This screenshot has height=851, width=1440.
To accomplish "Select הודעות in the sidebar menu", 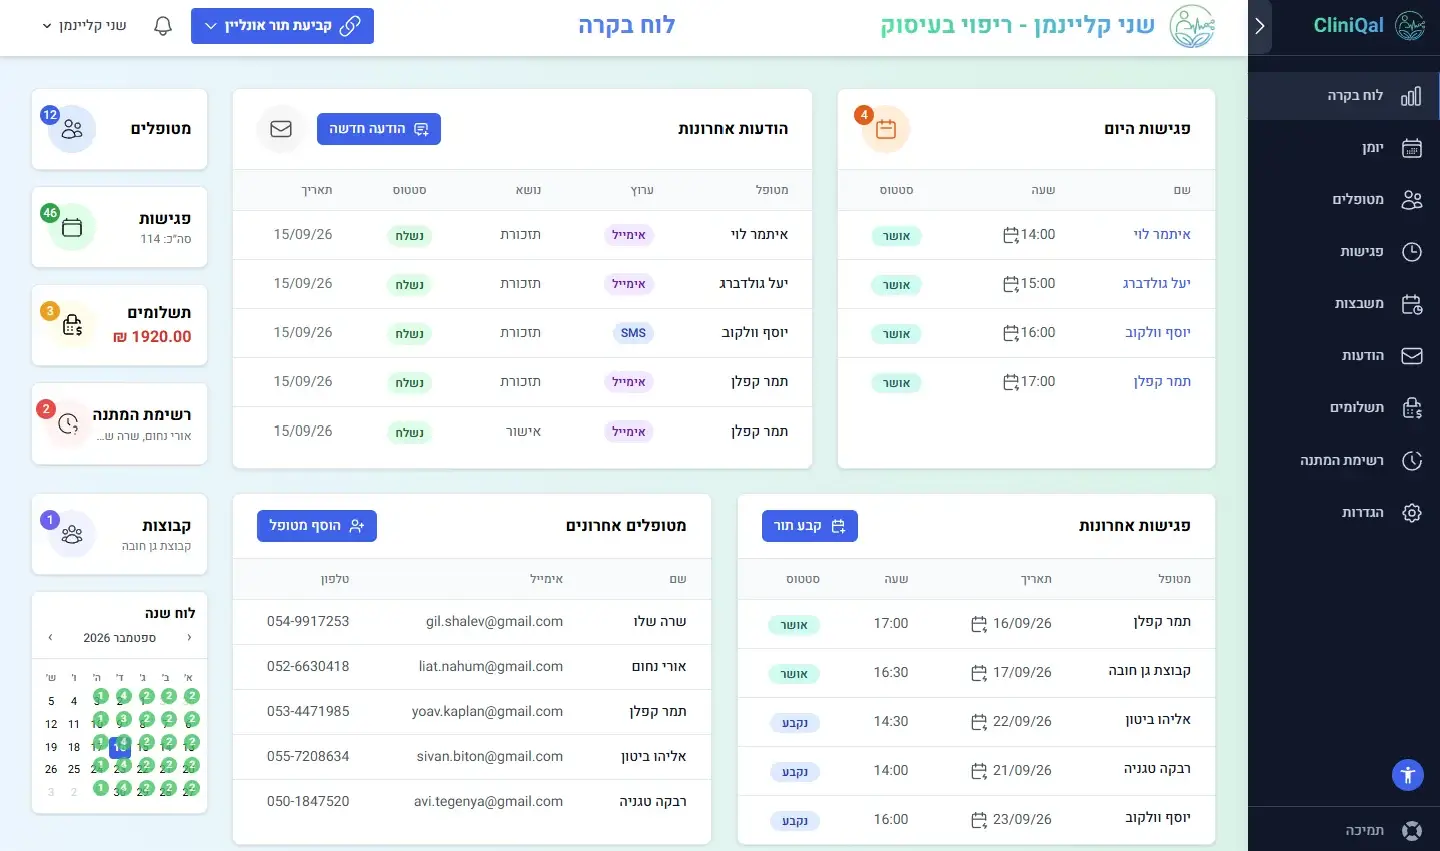I will tap(1344, 356).
